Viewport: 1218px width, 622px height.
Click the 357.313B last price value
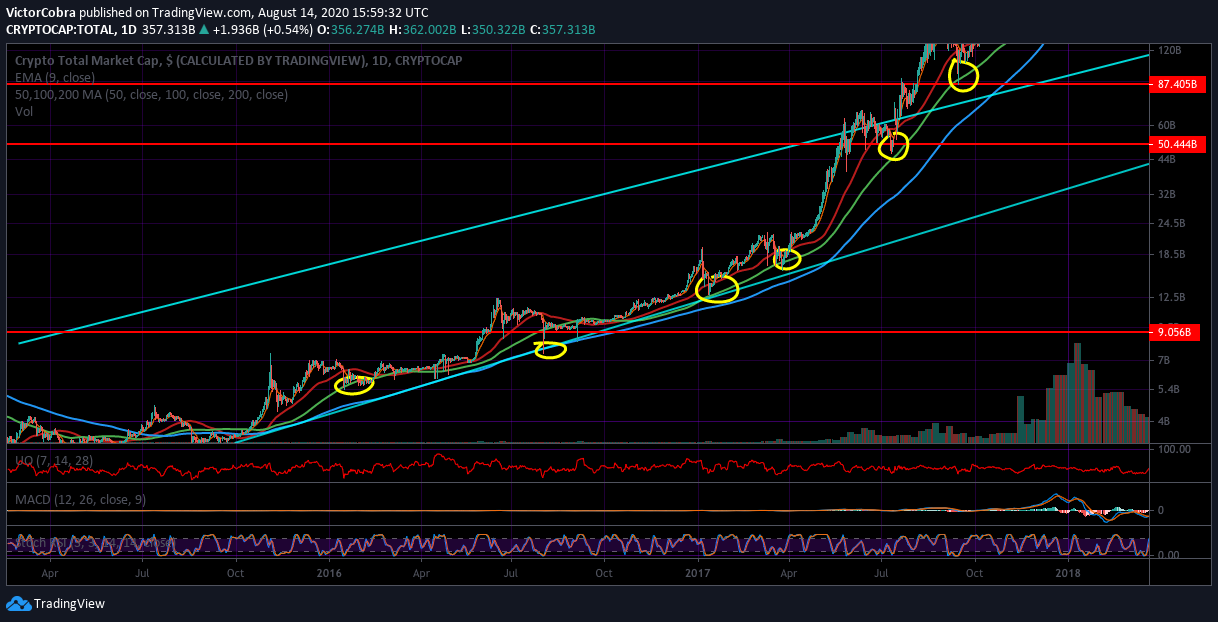170,30
